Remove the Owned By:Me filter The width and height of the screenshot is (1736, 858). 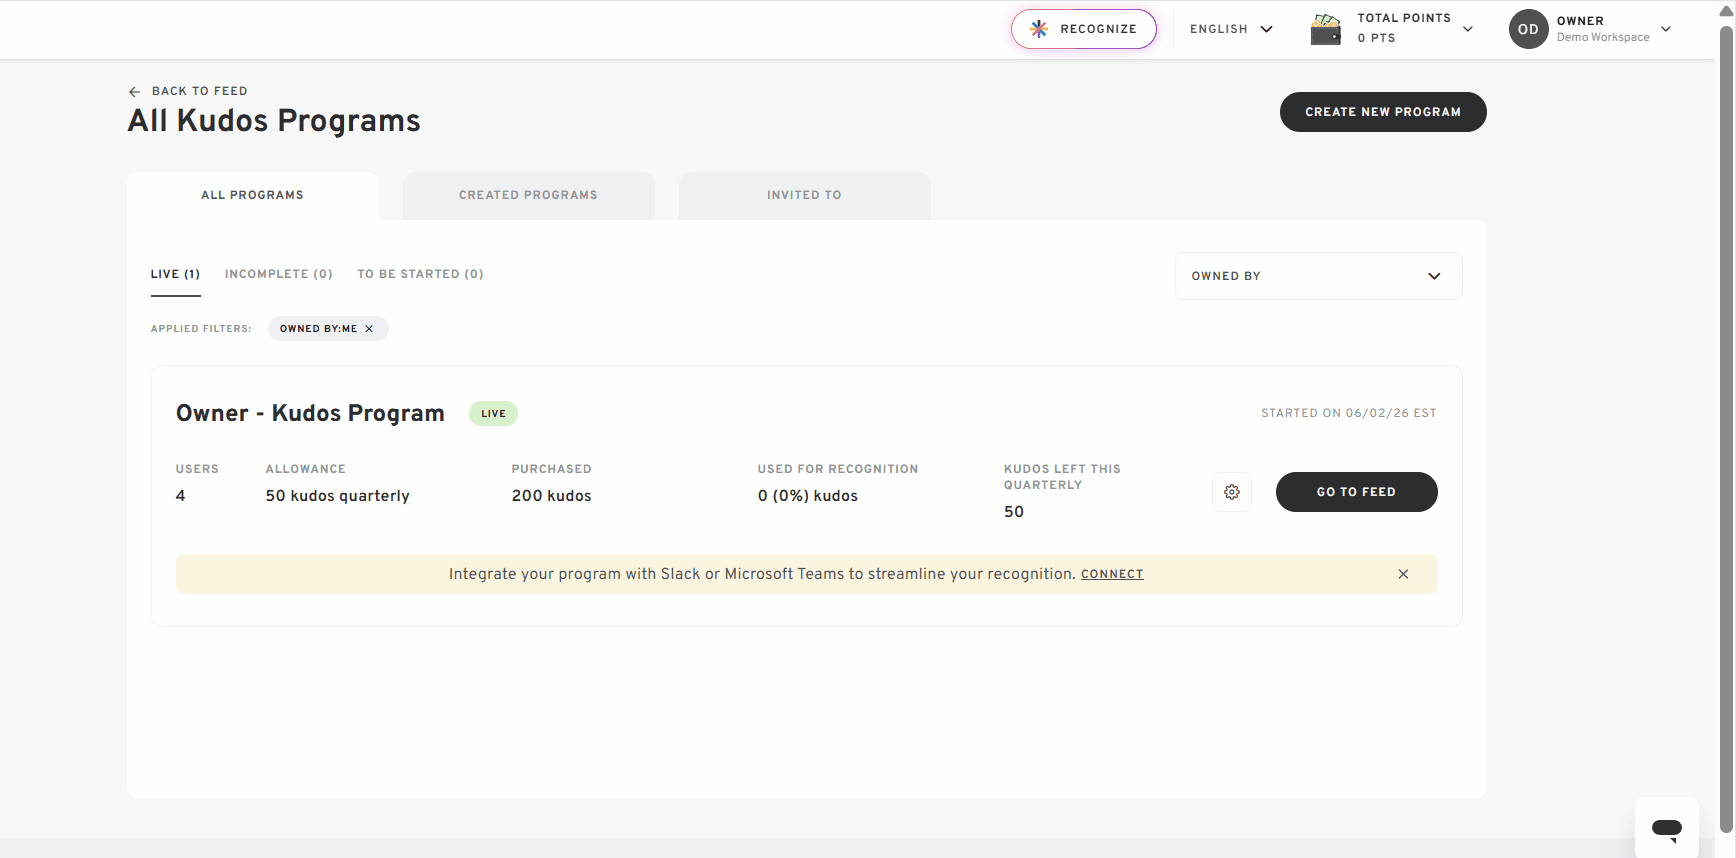pyautogui.click(x=369, y=329)
